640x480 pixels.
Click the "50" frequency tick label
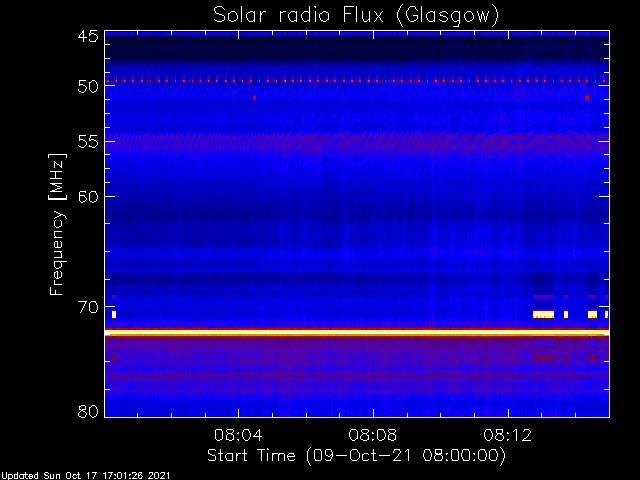coord(88,86)
